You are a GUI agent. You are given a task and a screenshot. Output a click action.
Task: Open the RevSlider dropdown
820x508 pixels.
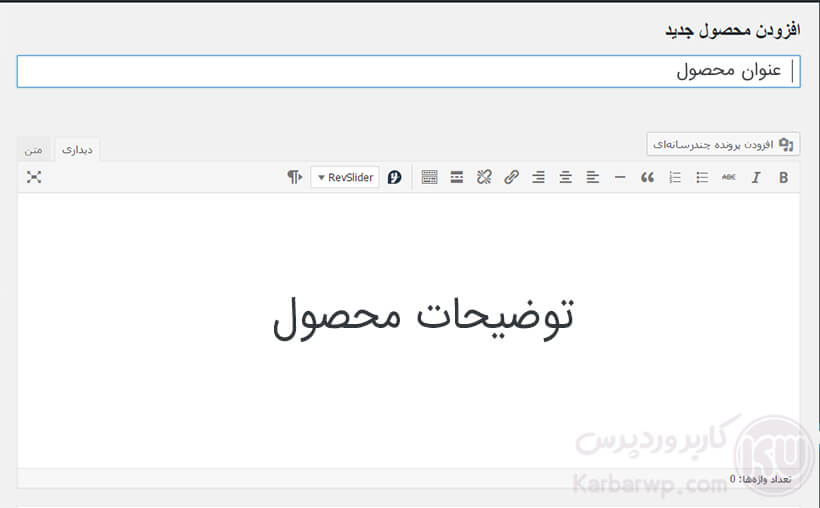pos(345,177)
